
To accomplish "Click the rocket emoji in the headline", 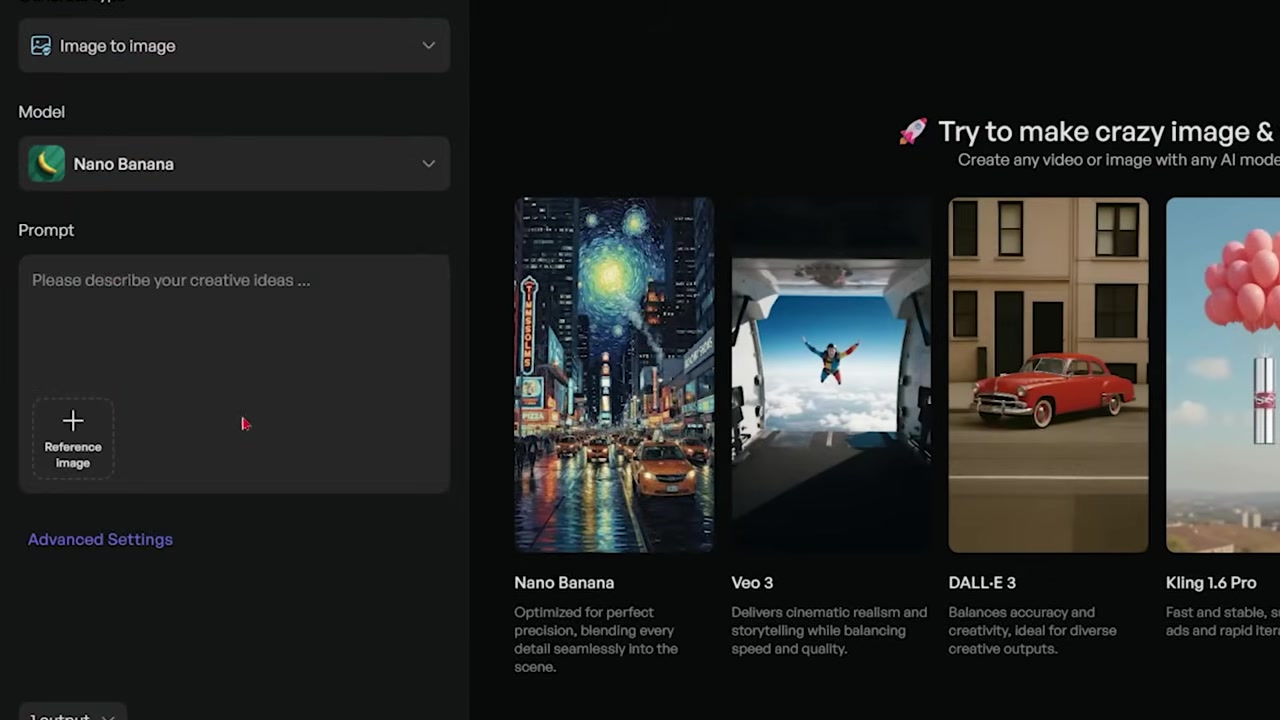I will pos(912,132).
